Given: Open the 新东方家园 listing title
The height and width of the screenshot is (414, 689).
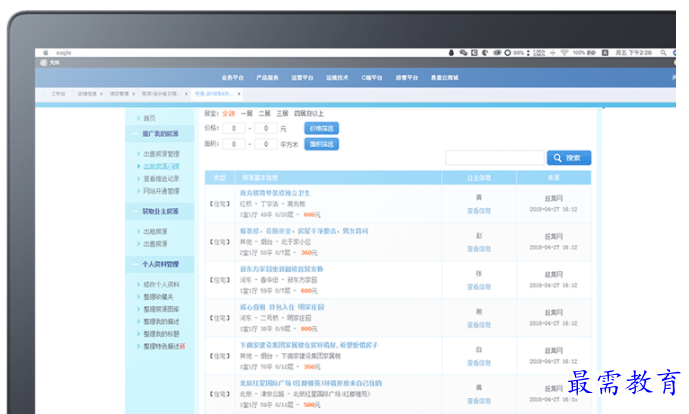Looking at the screenshot, I should (x=282, y=269).
